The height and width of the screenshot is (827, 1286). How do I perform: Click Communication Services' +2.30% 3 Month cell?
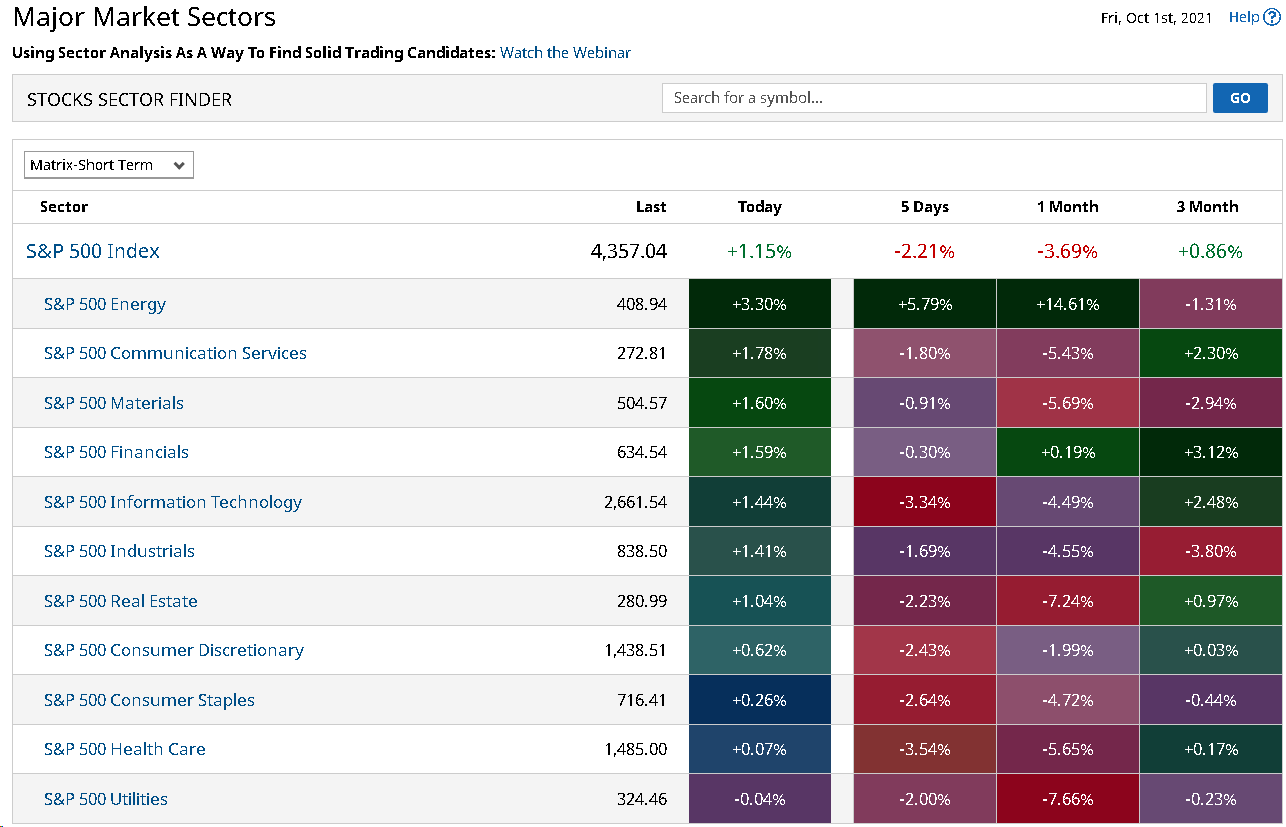[x=1210, y=353]
